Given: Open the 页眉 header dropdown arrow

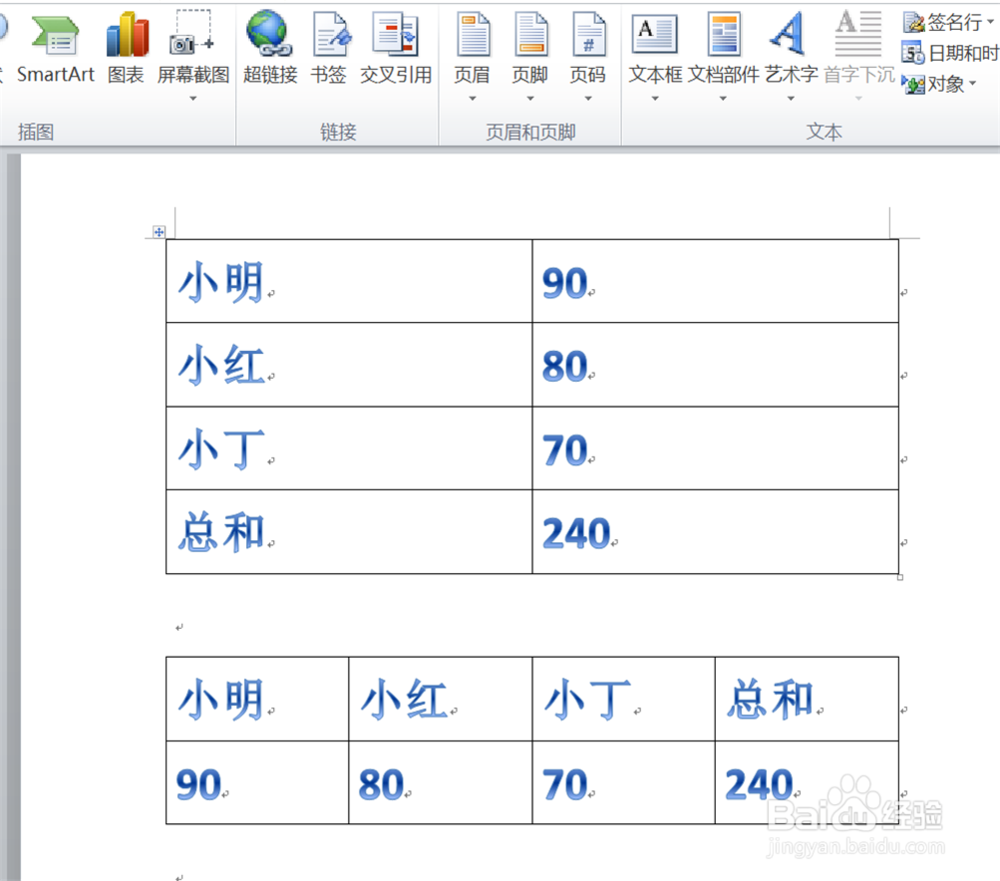Looking at the screenshot, I should (x=472, y=97).
